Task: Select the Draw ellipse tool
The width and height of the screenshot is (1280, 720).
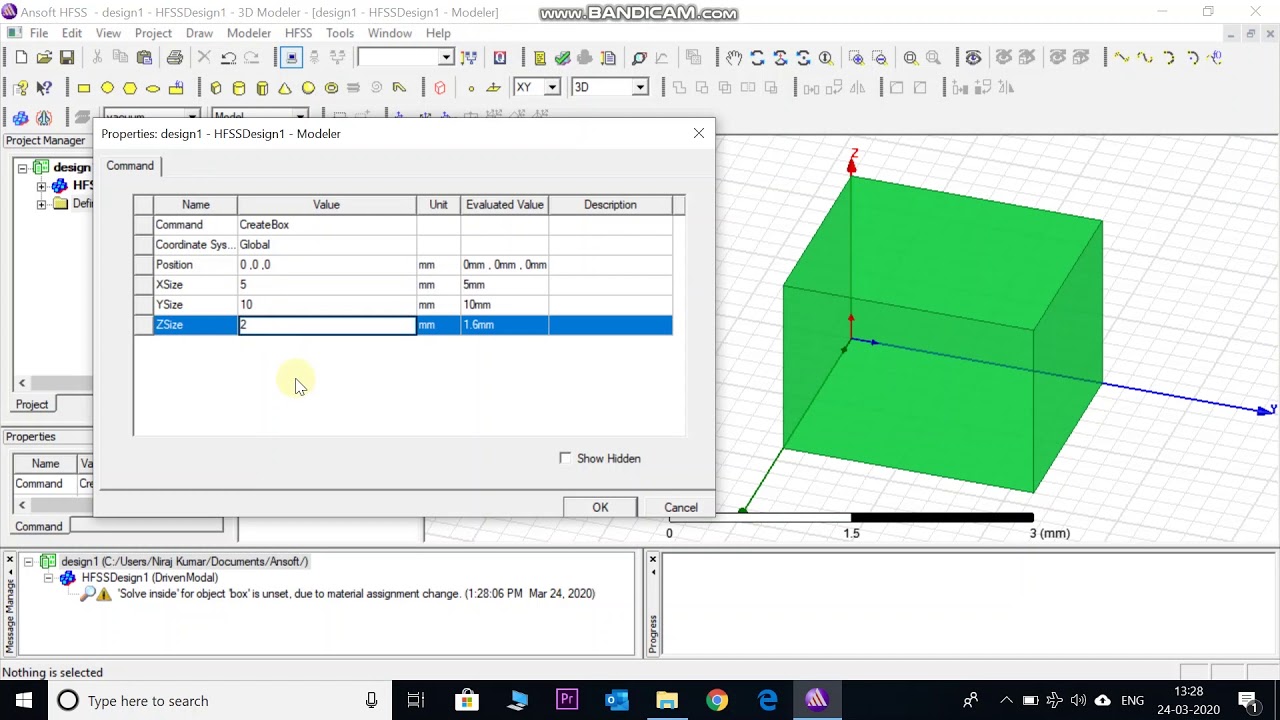Action: pos(153,88)
